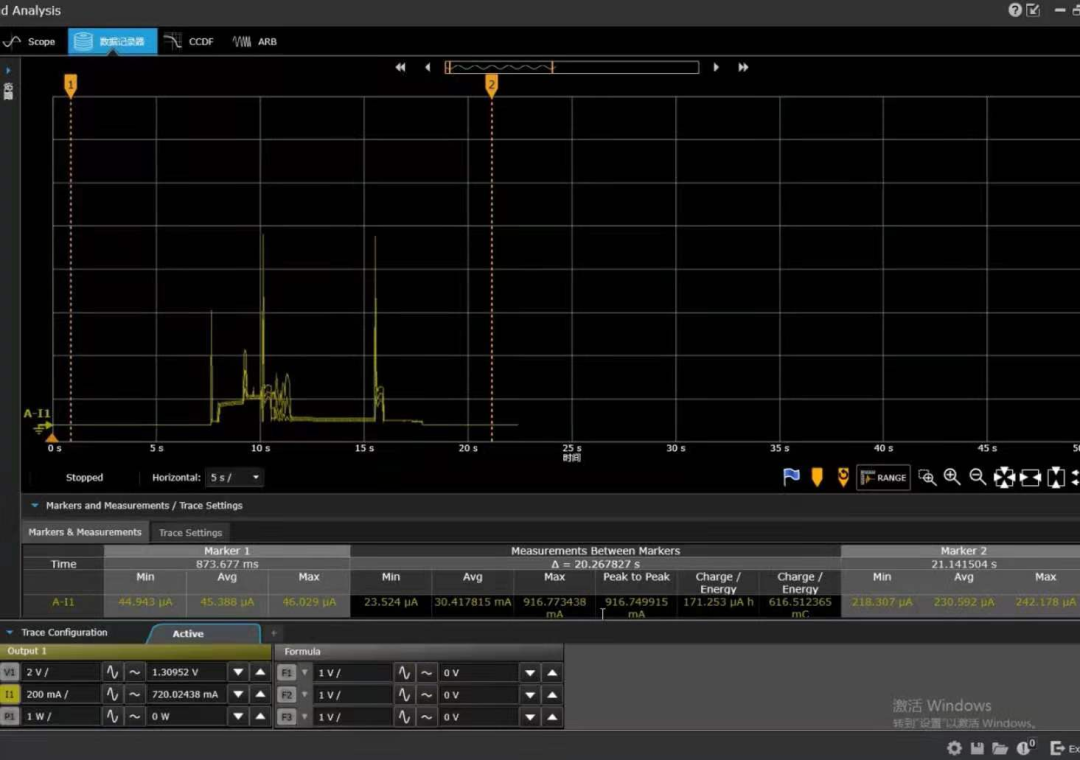Increase I1 offset with up arrow
This screenshot has width=1080, height=760.
point(260,694)
